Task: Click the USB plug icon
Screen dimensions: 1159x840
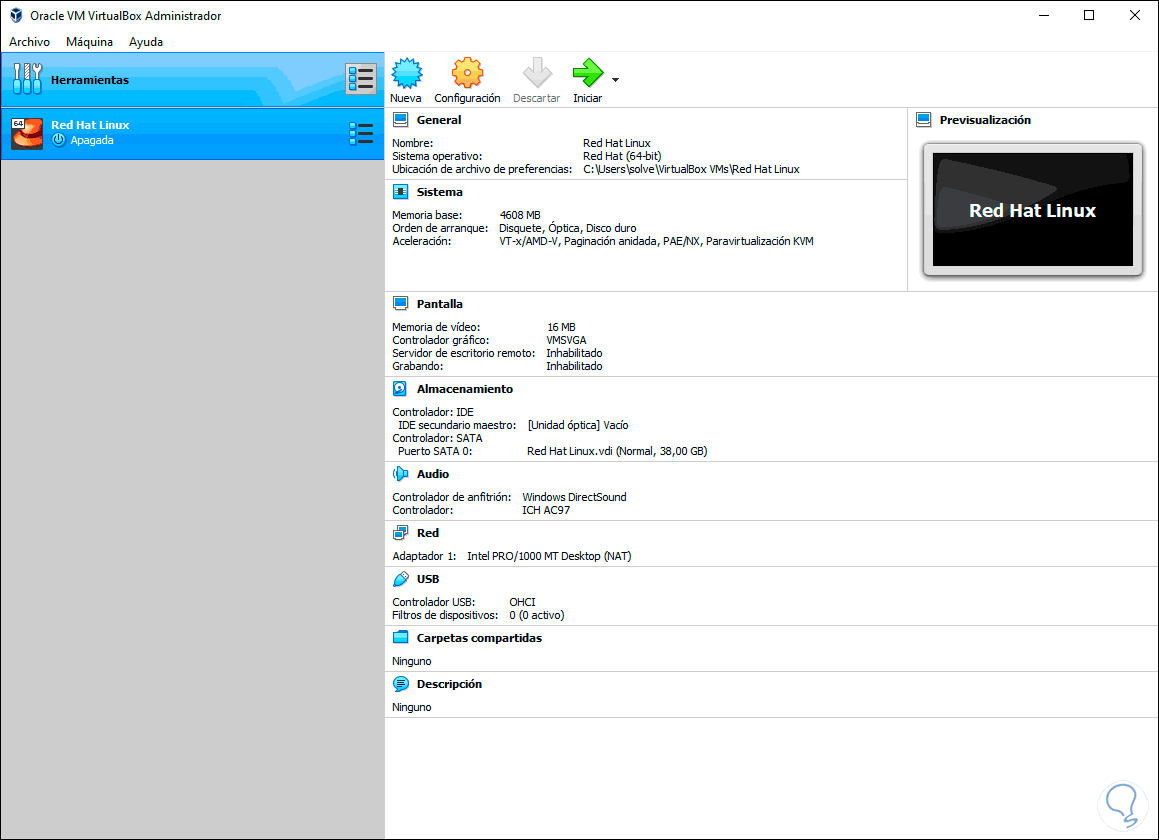Action: click(401, 579)
